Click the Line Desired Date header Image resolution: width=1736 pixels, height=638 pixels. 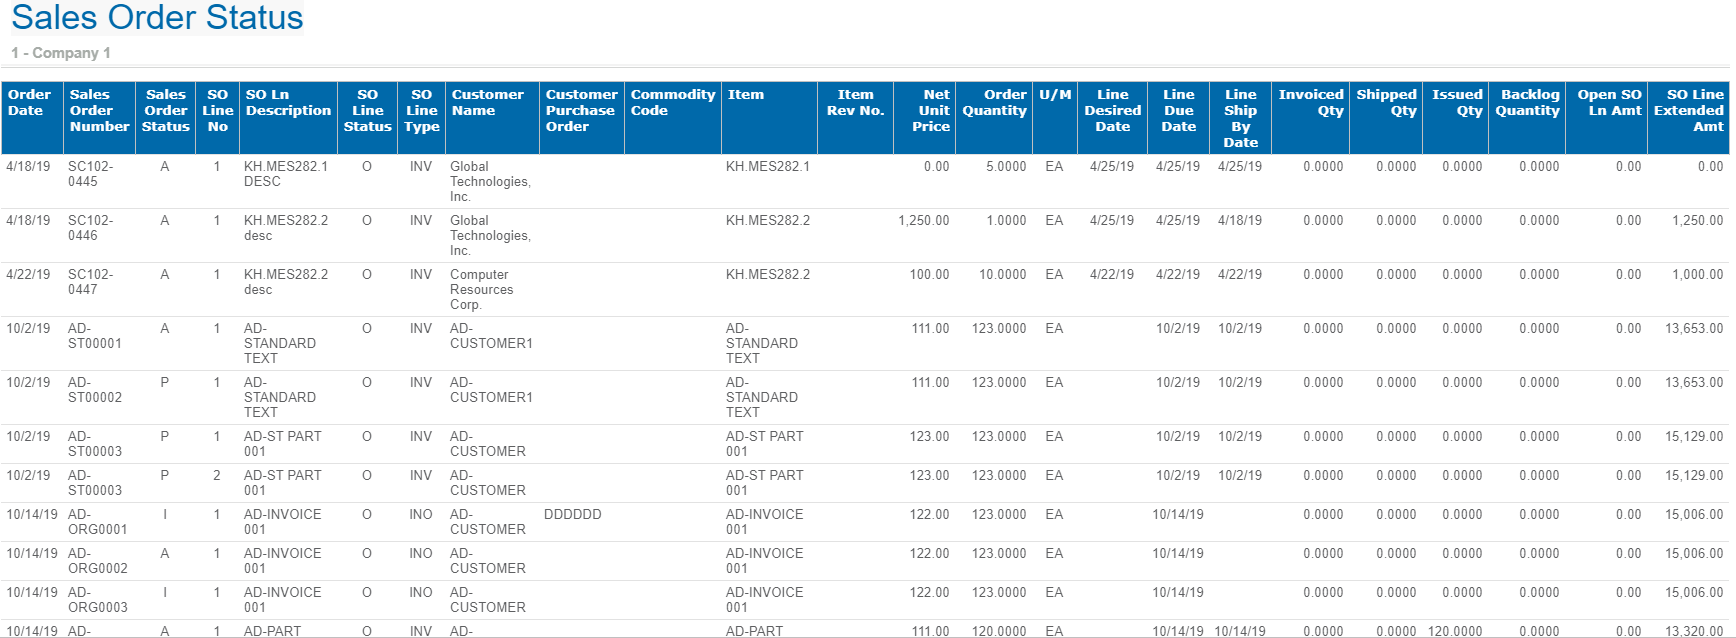(x=1112, y=111)
